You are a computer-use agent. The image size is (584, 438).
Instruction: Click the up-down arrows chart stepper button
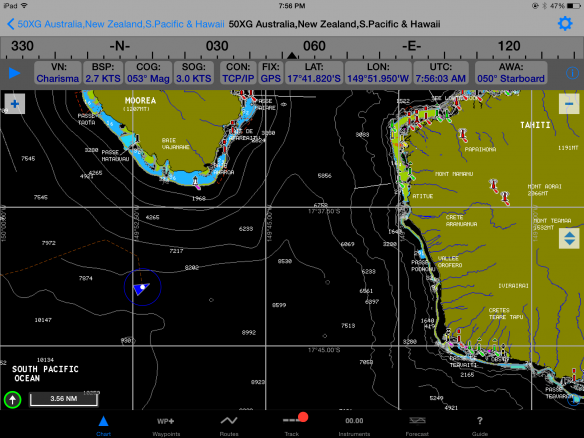click(x=569, y=238)
